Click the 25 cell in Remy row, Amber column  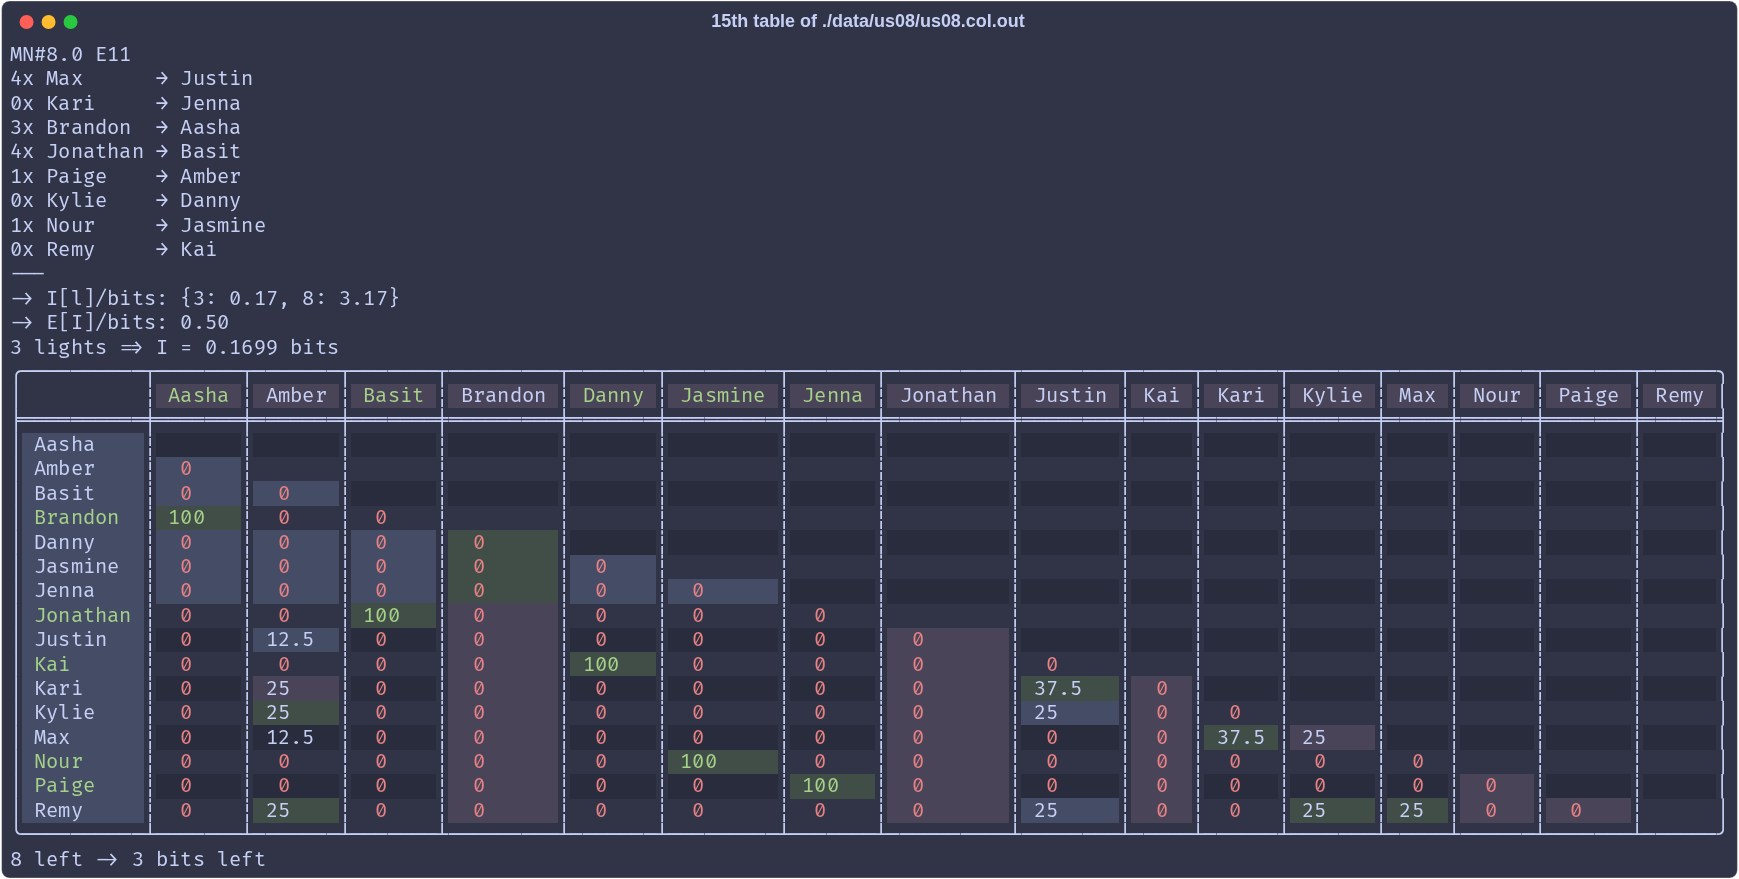[296, 810]
